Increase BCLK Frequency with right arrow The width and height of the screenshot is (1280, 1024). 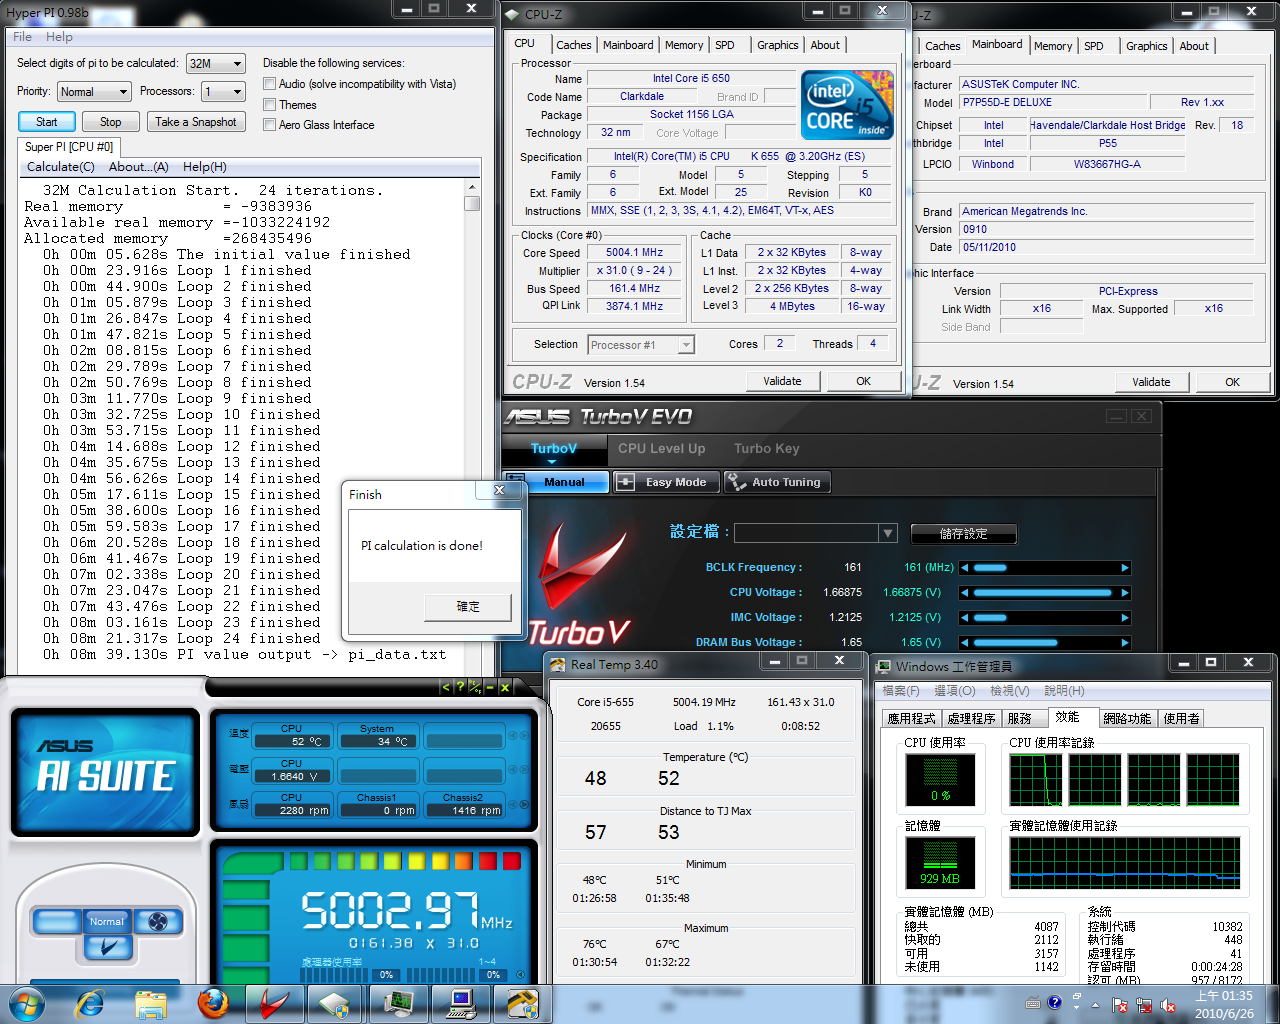pos(1125,567)
